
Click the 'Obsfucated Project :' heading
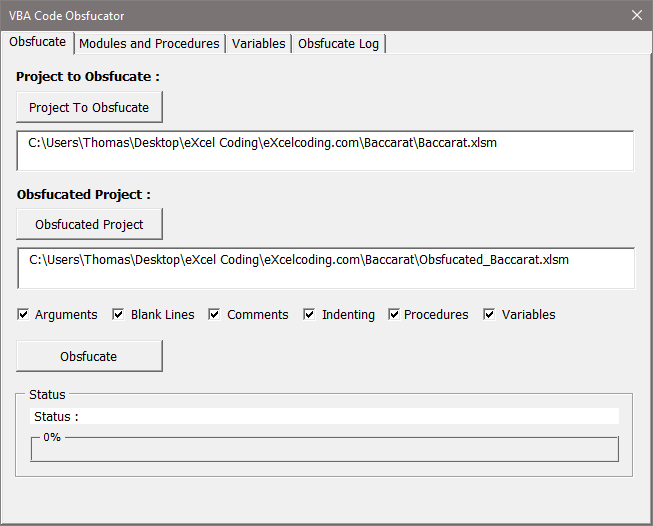84,194
